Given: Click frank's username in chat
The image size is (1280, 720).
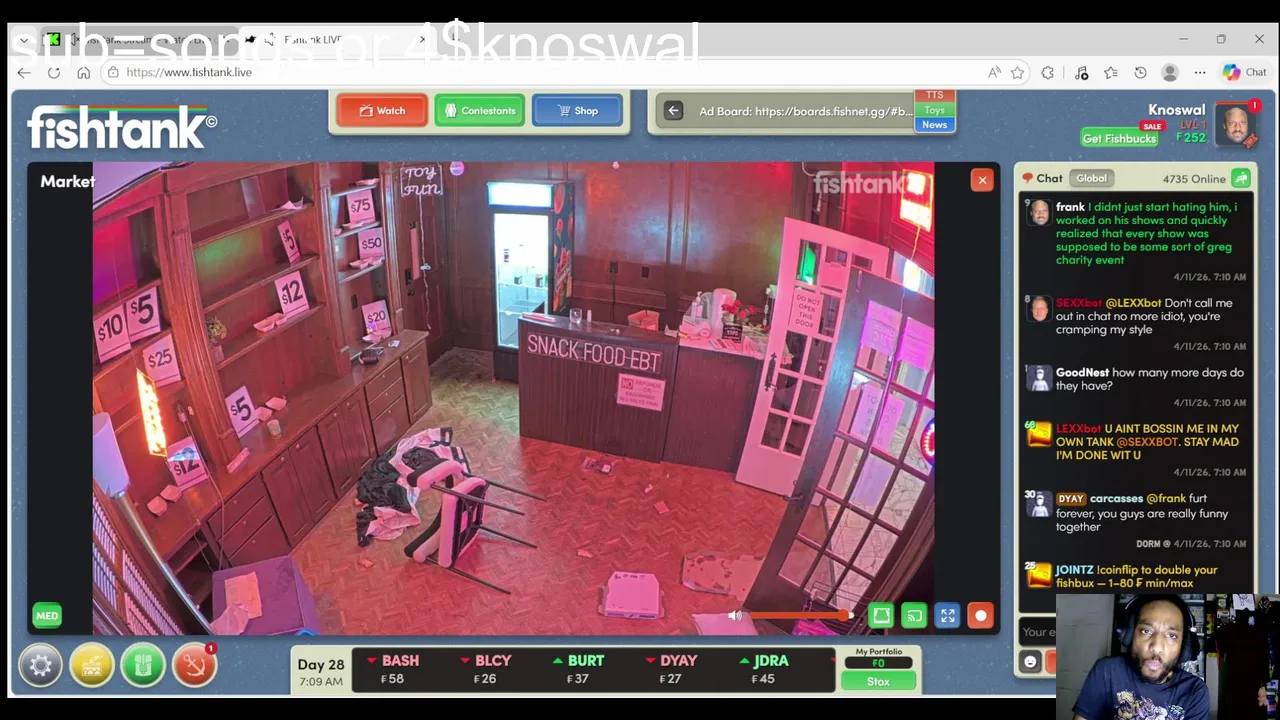Looking at the screenshot, I should 1070,207.
